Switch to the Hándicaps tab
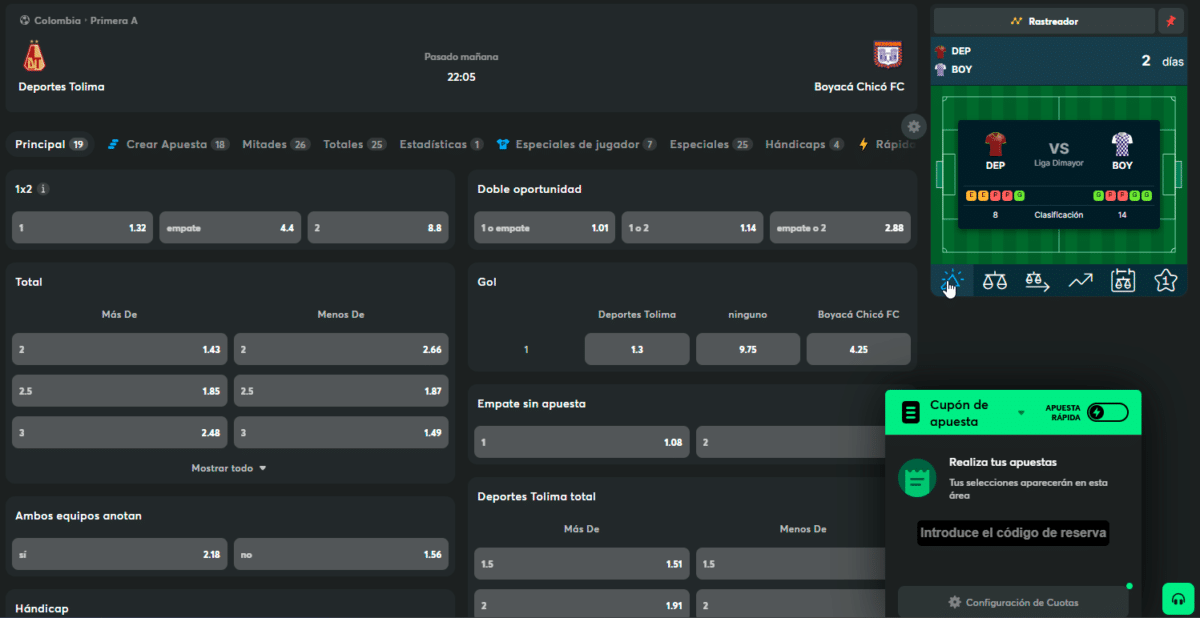The height and width of the screenshot is (618, 1200). click(x=805, y=144)
